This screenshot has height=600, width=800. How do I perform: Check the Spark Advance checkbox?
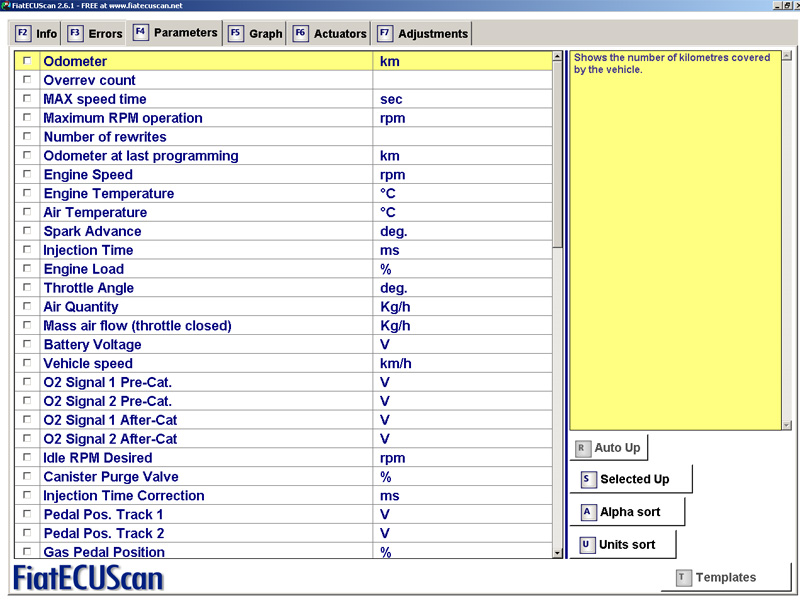[27, 231]
